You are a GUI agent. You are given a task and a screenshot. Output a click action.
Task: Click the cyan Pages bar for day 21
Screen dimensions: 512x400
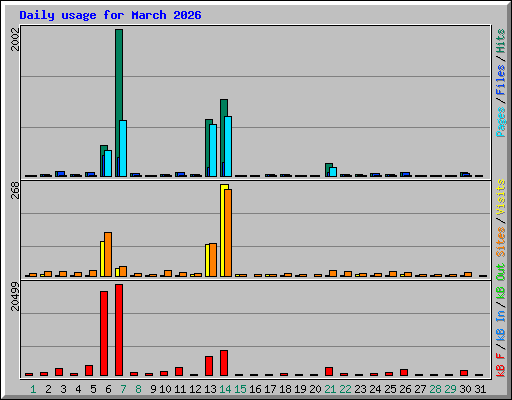[x=333, y=172]
